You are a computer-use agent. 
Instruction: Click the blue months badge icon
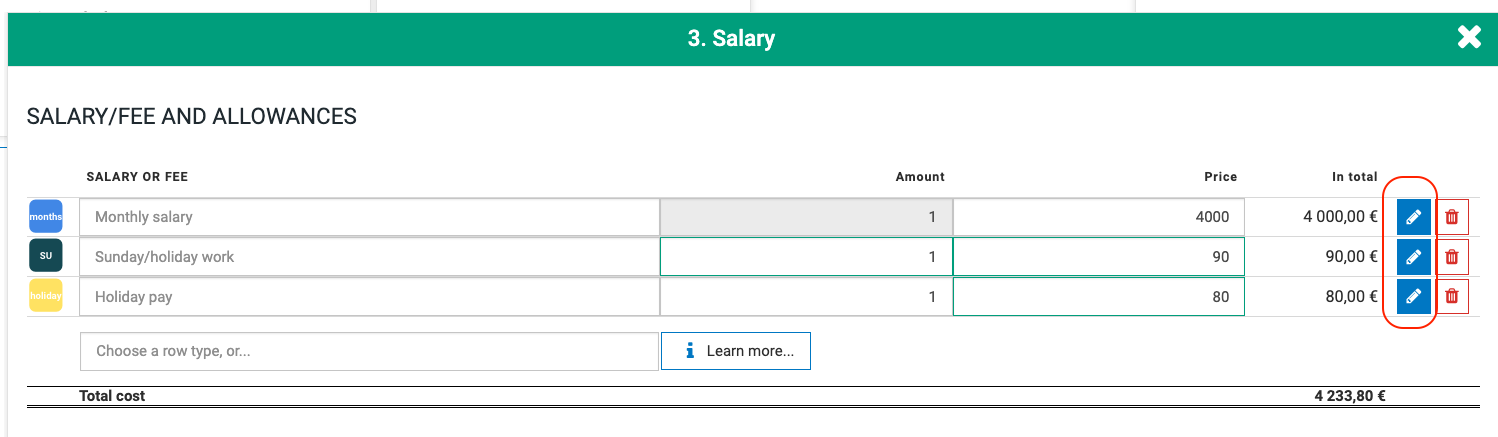tap(46, 217)
